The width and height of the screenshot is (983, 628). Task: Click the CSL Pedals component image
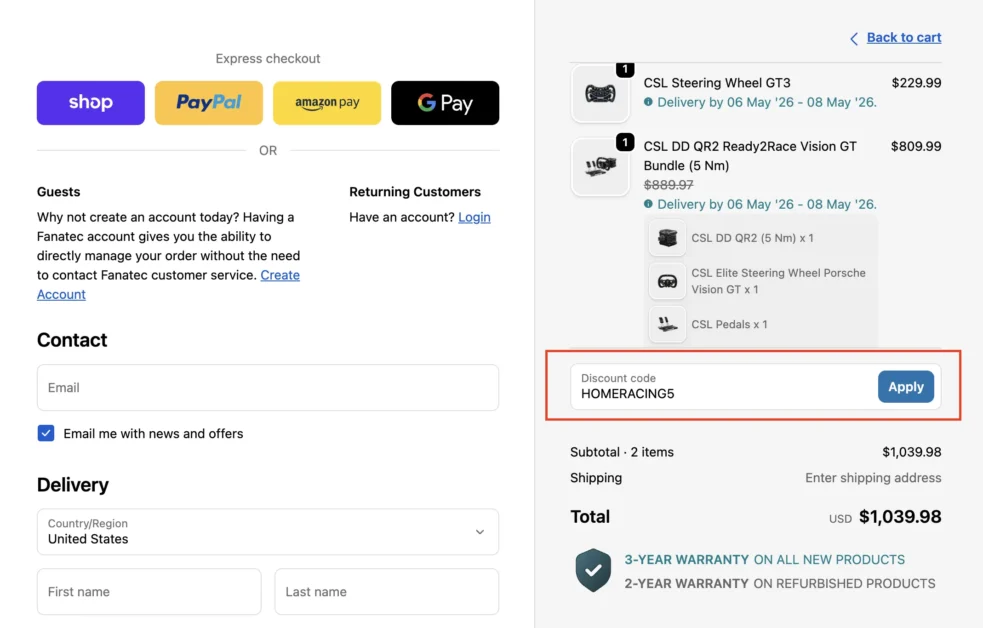[667, 324]
